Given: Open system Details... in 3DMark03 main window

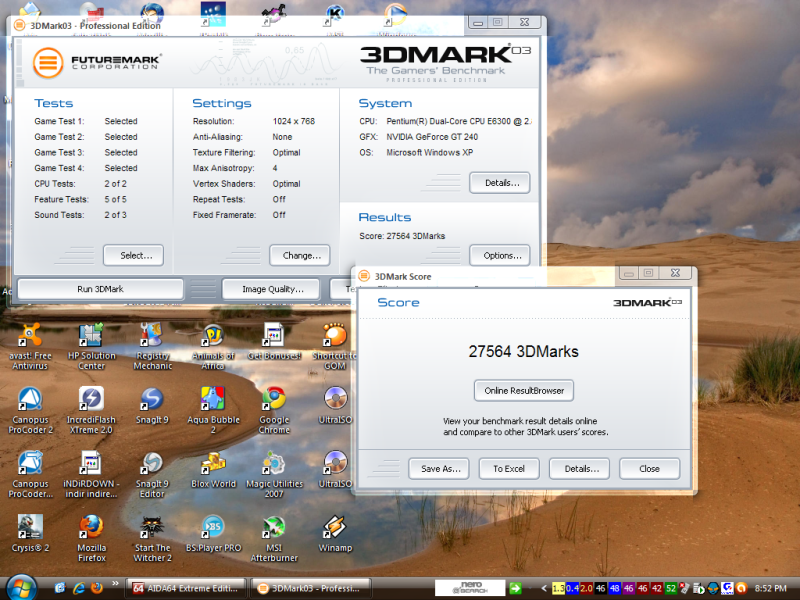Looking at the screenshot, I should click(x=499, y=183).
